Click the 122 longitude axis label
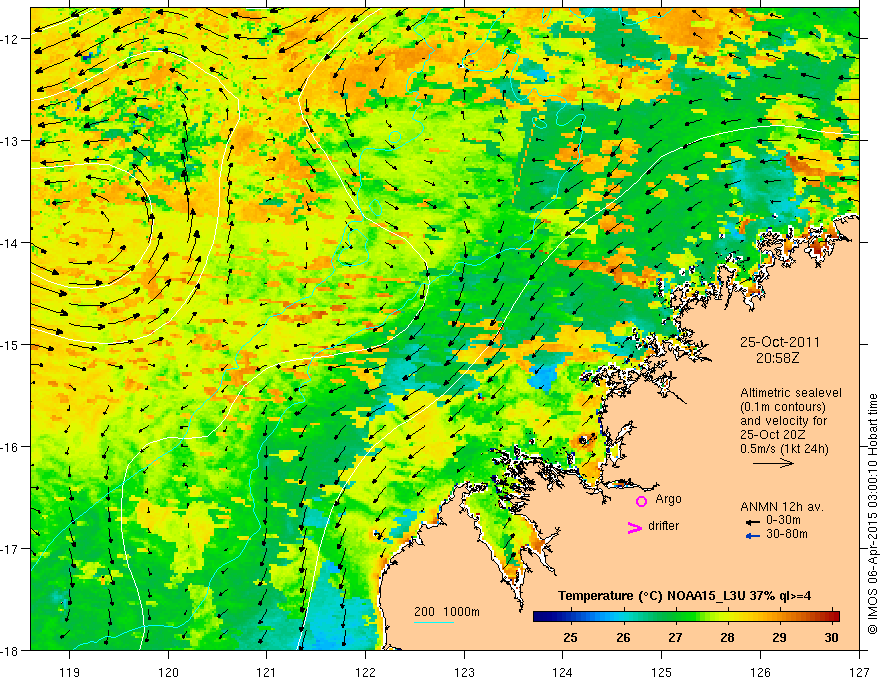880x680 pixels. (x=365, y=673)
